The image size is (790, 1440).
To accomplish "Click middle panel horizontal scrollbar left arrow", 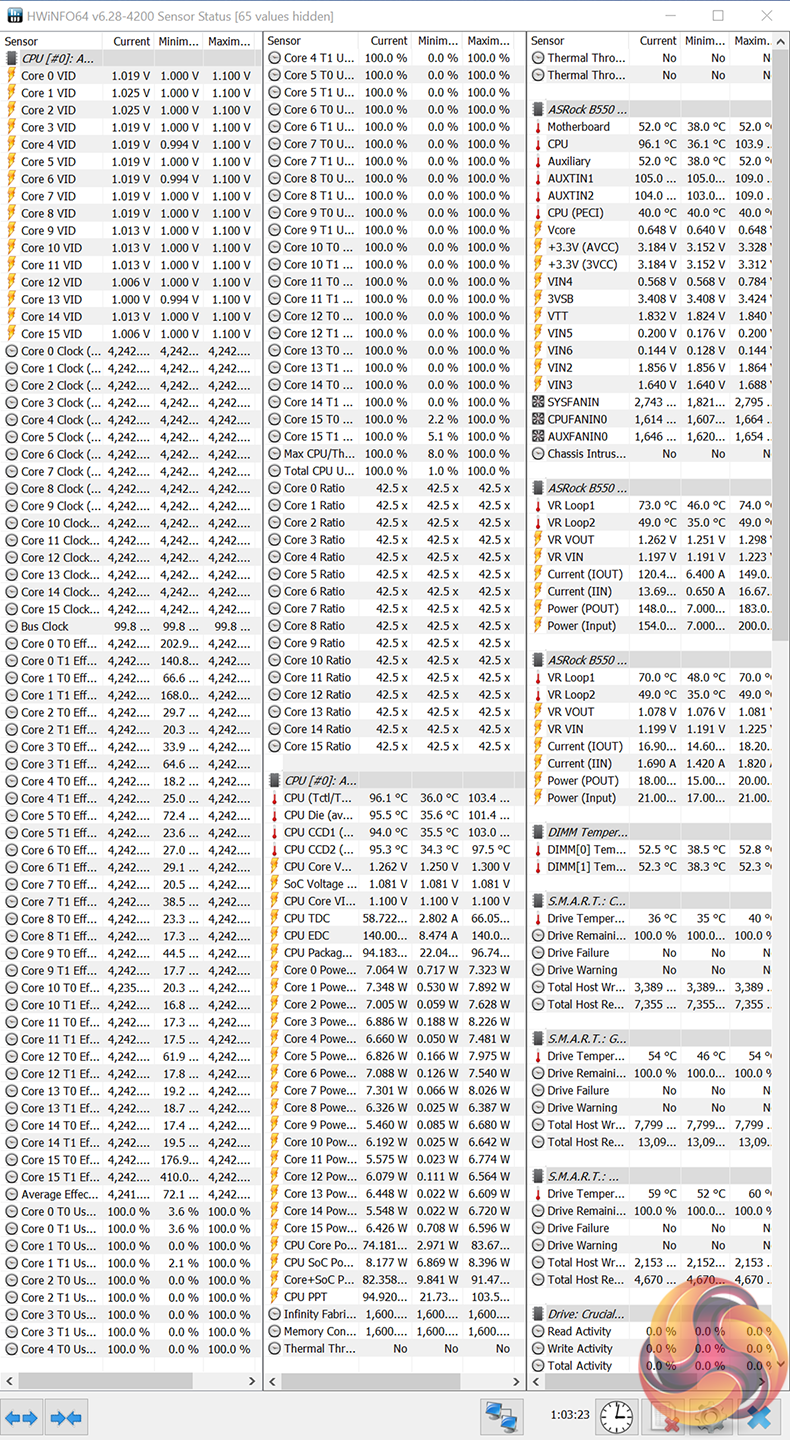I will (274, 1381).
